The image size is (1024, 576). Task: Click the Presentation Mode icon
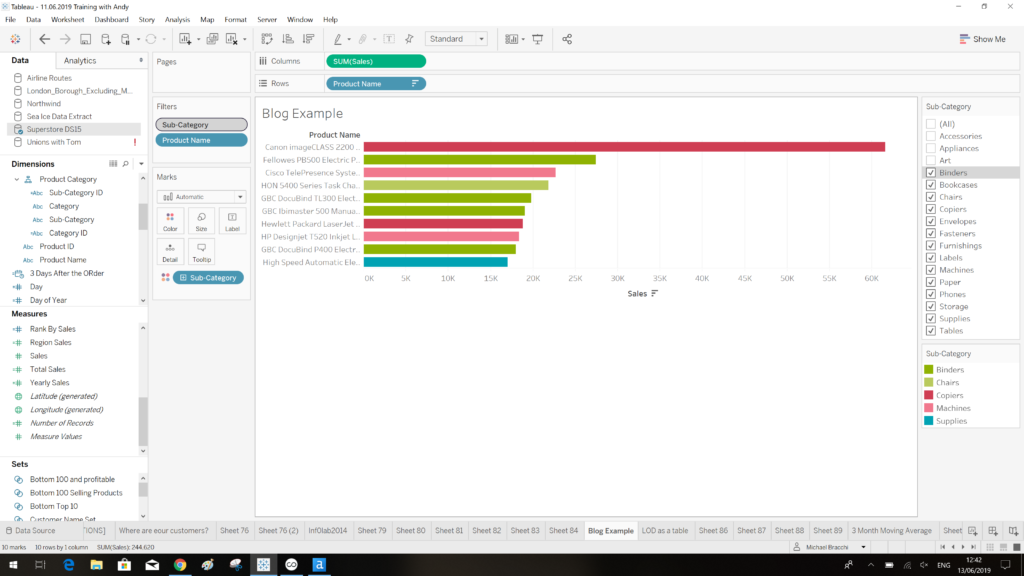(537, 39)
